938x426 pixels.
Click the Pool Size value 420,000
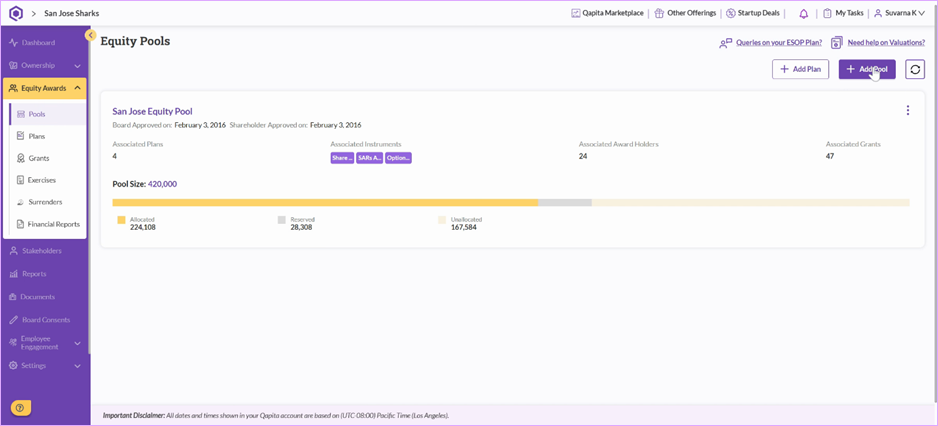click(x=162, y=184)
